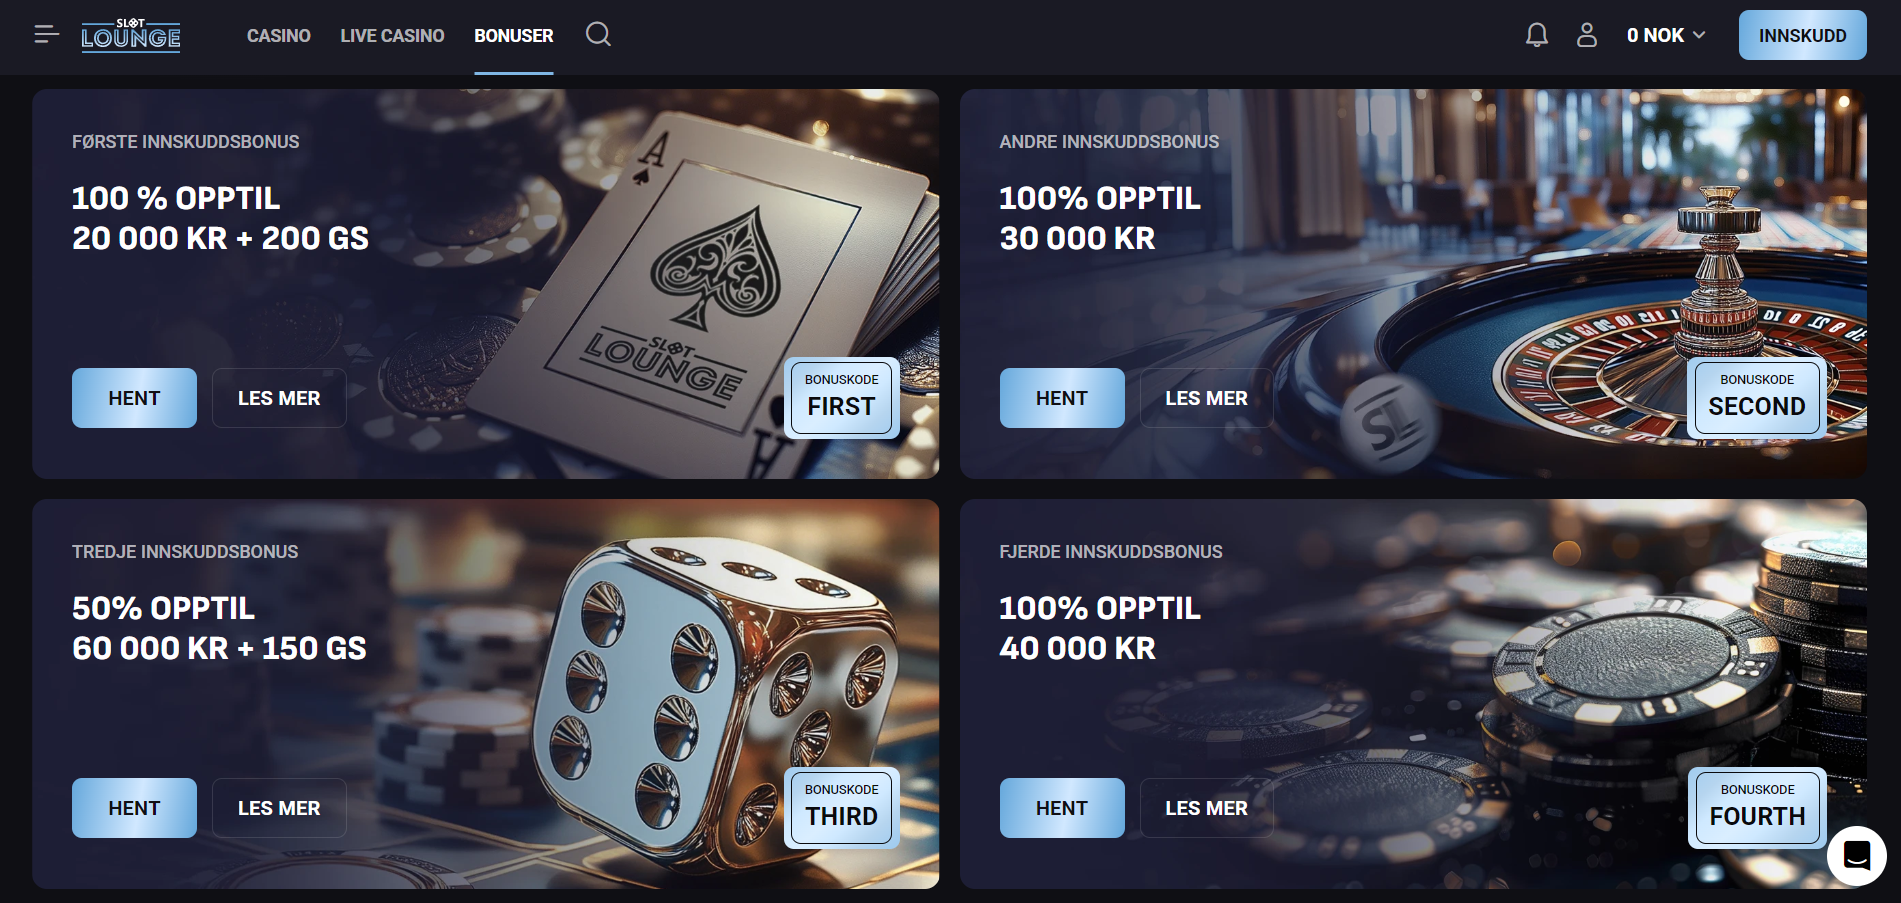Click the FOURTH bonus code badge

coord(1757,808)
